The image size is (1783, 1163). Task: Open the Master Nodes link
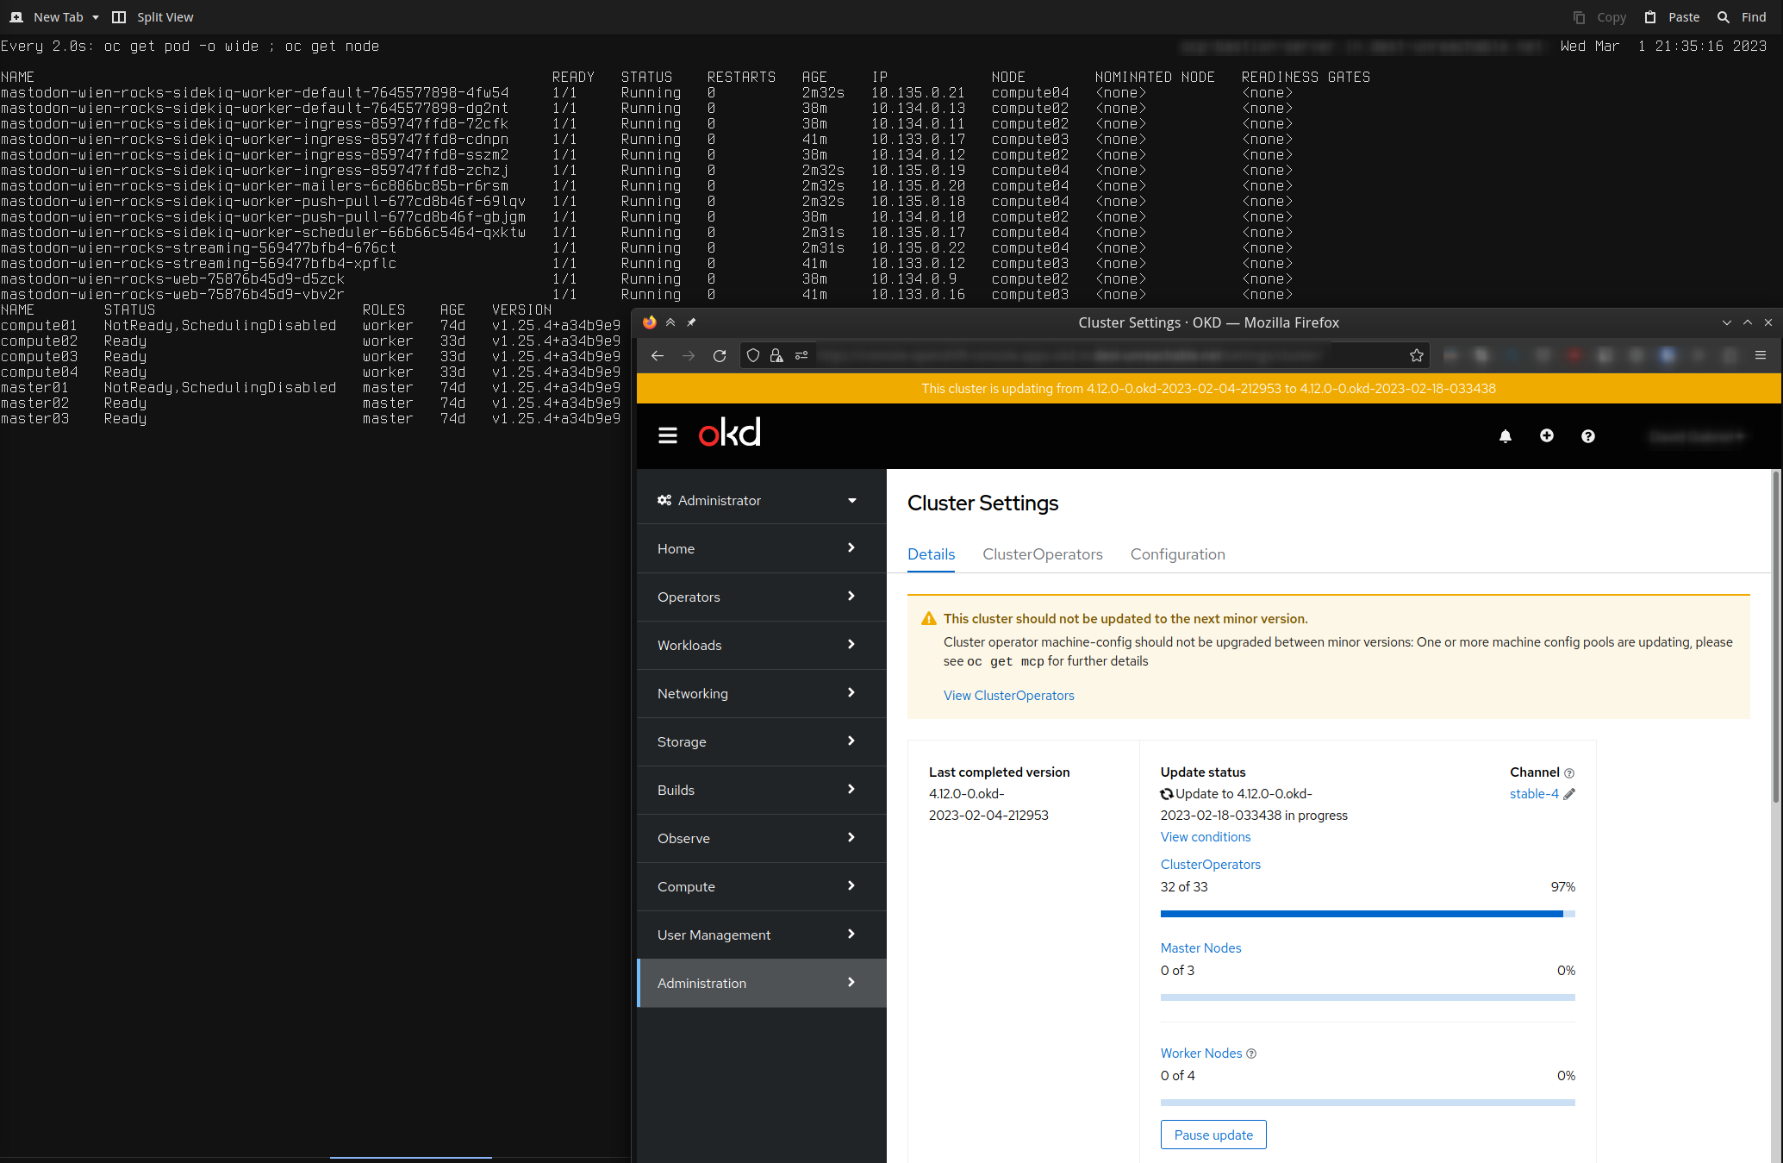coord(1200,948)
